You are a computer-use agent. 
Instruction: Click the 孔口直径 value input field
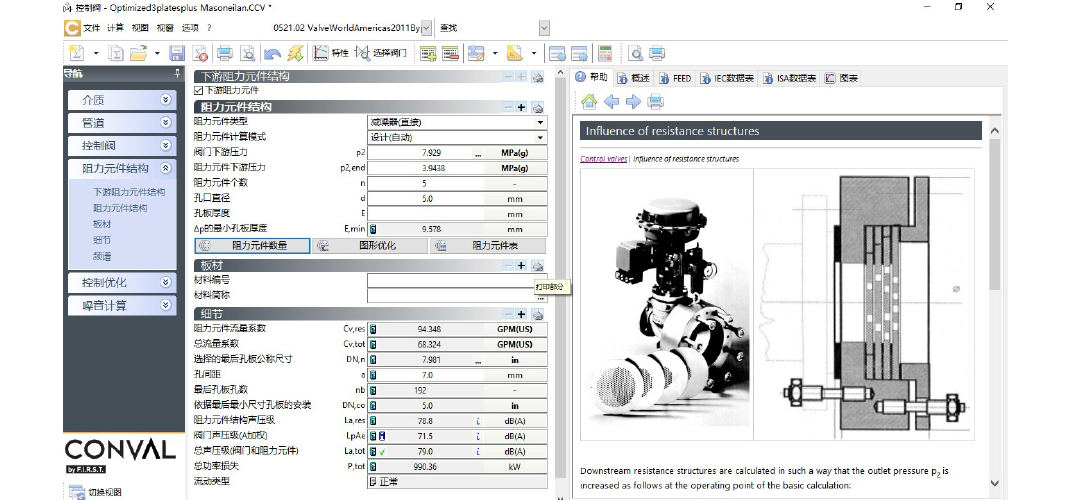[x=426, y=199]
